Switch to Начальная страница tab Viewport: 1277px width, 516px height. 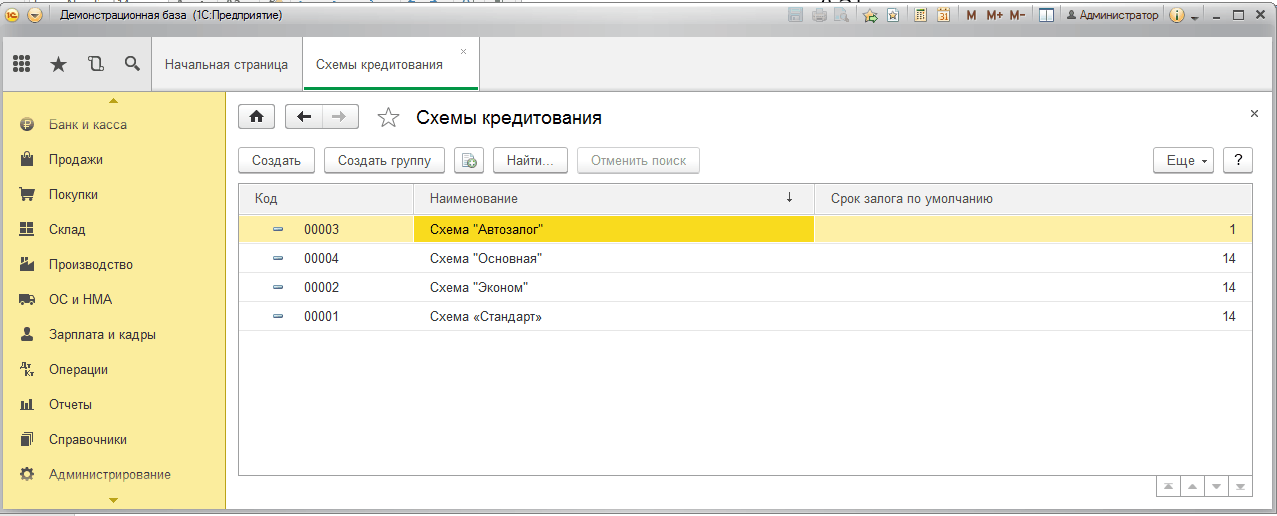coord(227,65)
